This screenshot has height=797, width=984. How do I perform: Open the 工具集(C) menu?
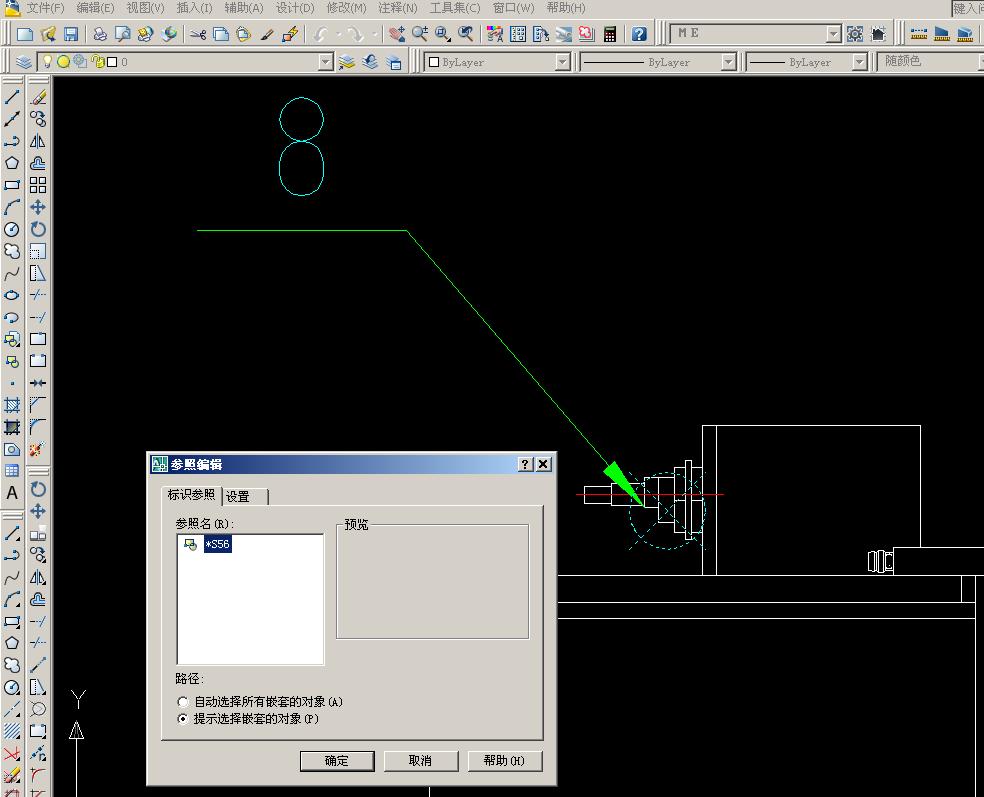(x=454, y=8)
